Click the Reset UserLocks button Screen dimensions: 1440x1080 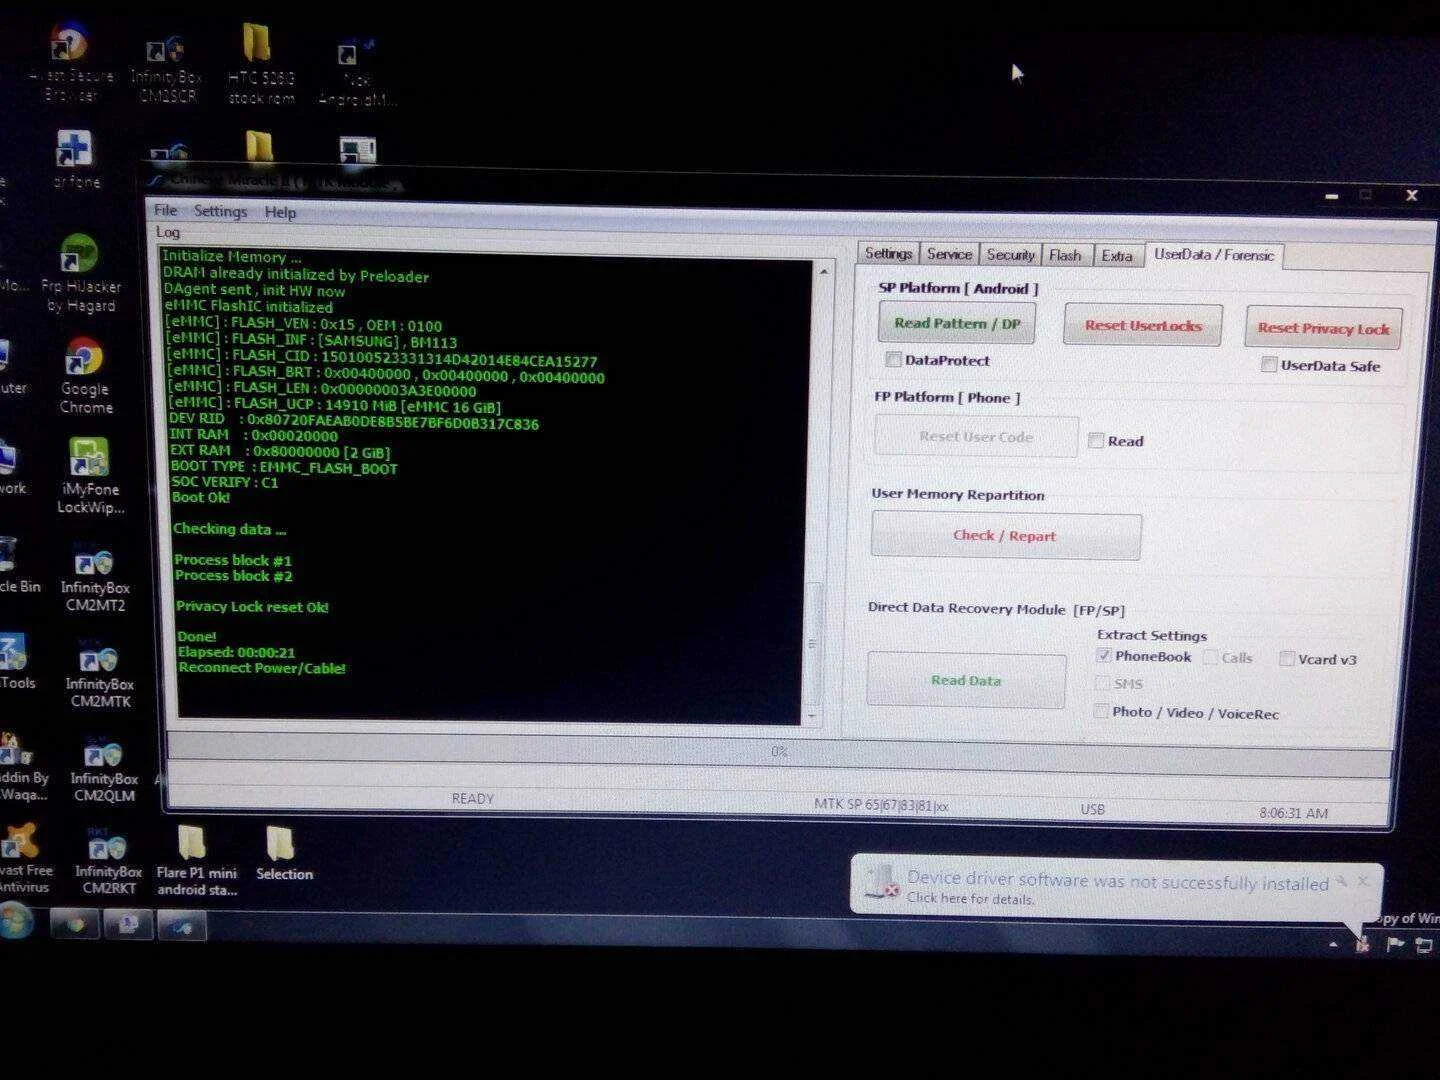coord(1143,325)
